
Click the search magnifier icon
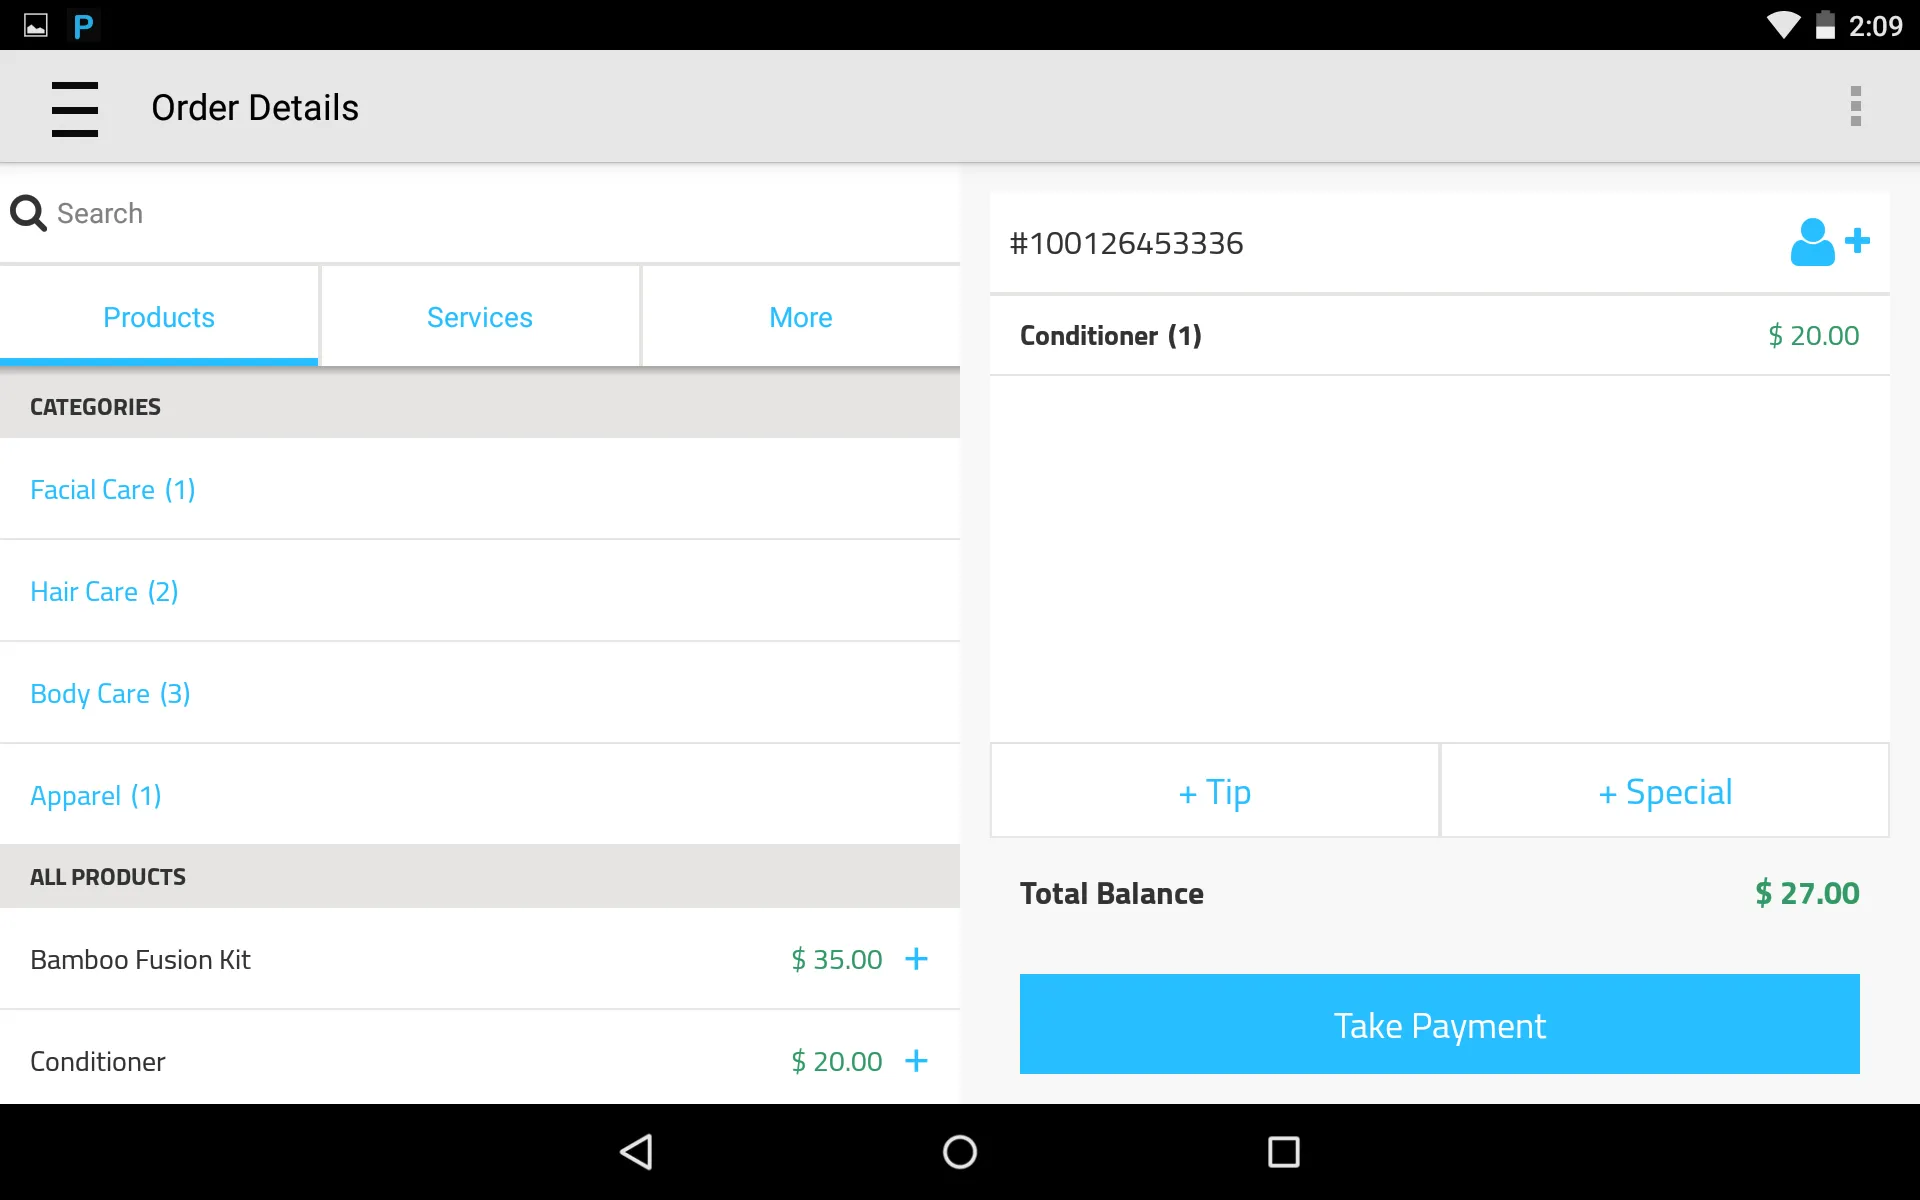click(28, 213)
